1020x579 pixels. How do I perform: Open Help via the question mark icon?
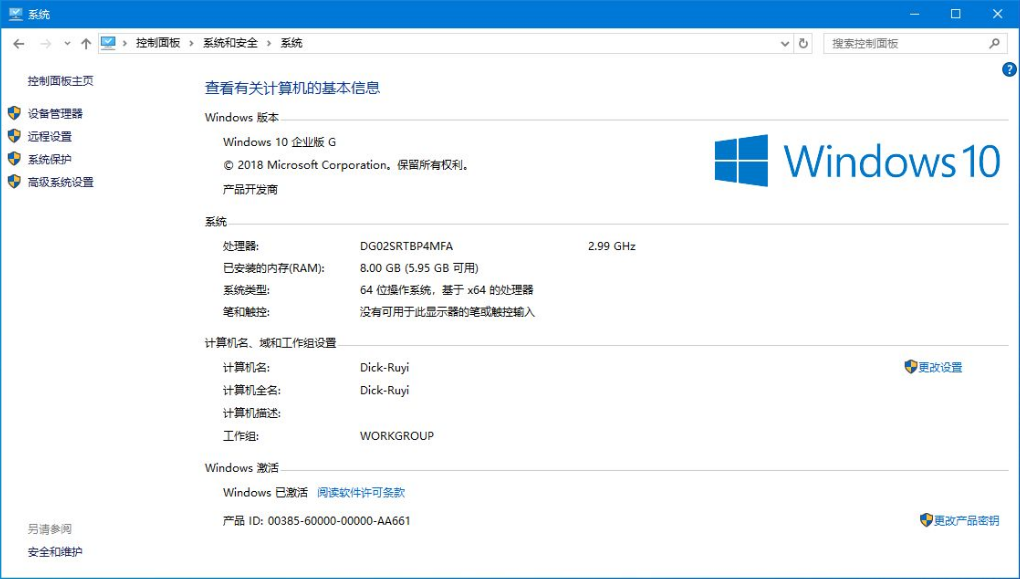pyautogui.click(x=1009, y=69)
